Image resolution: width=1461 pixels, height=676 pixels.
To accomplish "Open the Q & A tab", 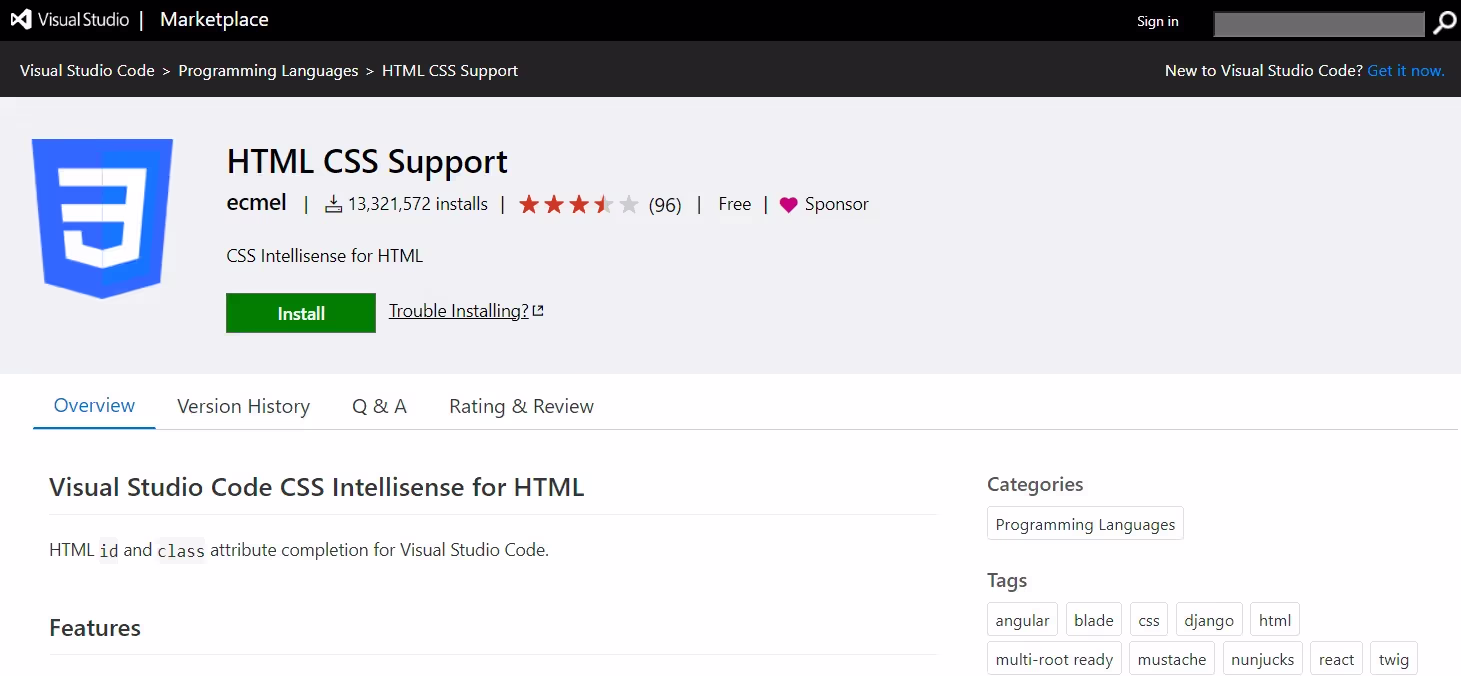I will point(379,406).
